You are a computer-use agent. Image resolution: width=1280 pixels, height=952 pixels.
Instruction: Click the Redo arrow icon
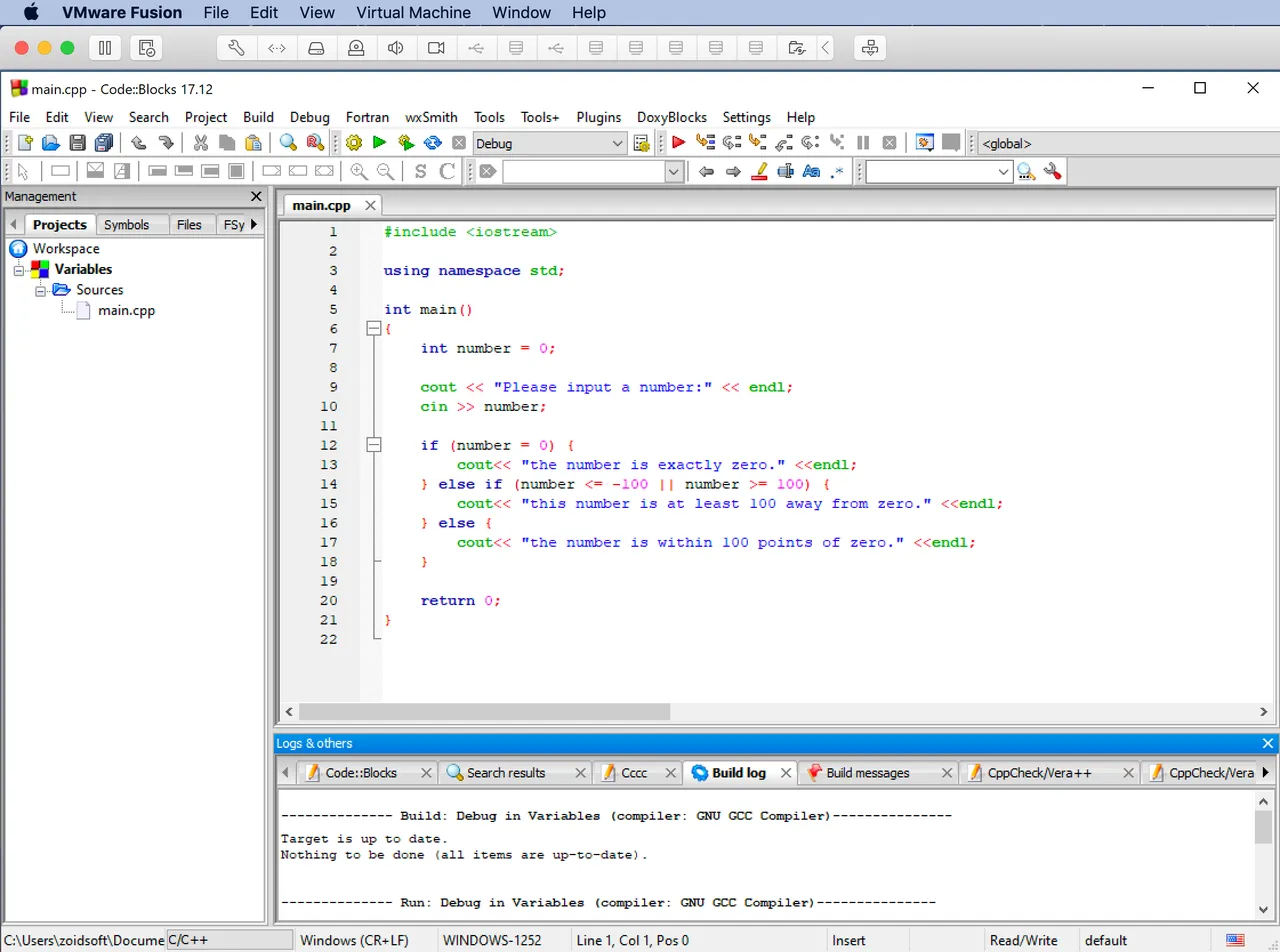pyautogui.click(x=166, y=143)
